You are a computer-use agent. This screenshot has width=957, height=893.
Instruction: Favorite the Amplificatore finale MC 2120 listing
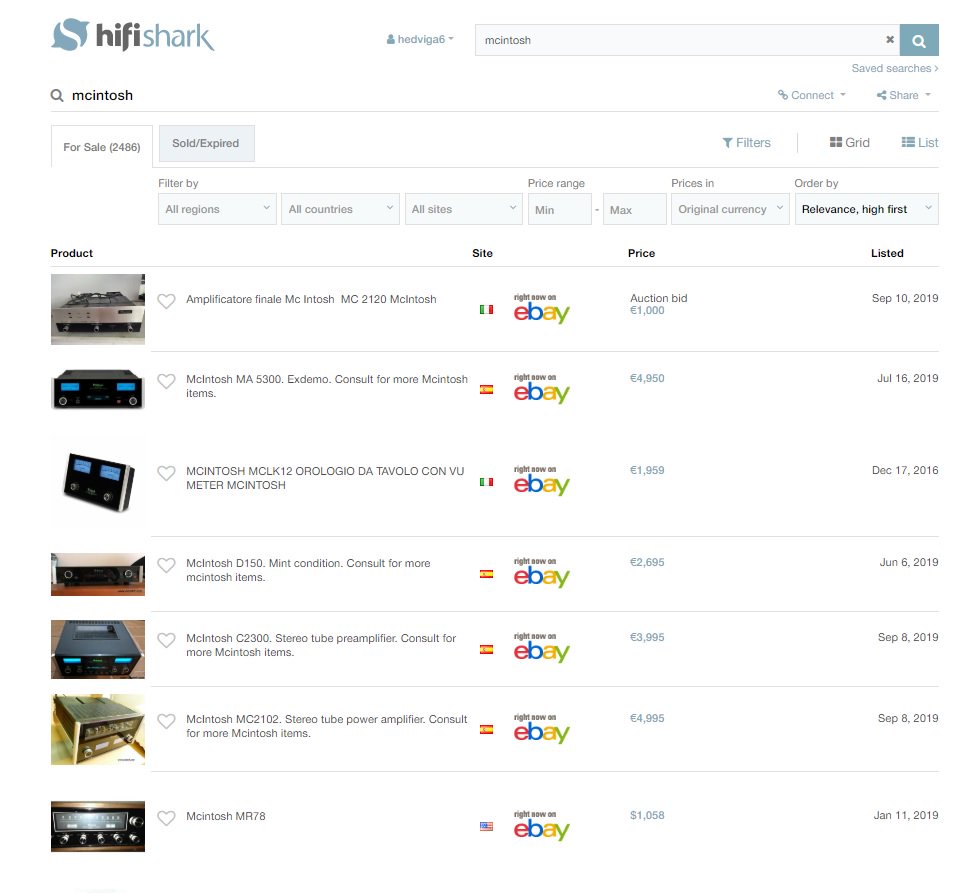(x=167, y=300)
